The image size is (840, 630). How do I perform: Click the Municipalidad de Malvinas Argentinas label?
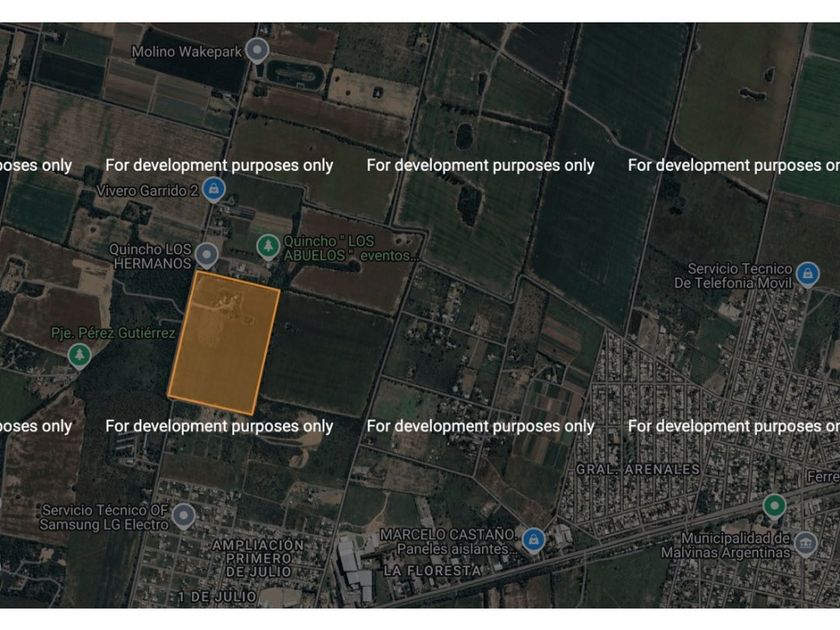[725, 545]
